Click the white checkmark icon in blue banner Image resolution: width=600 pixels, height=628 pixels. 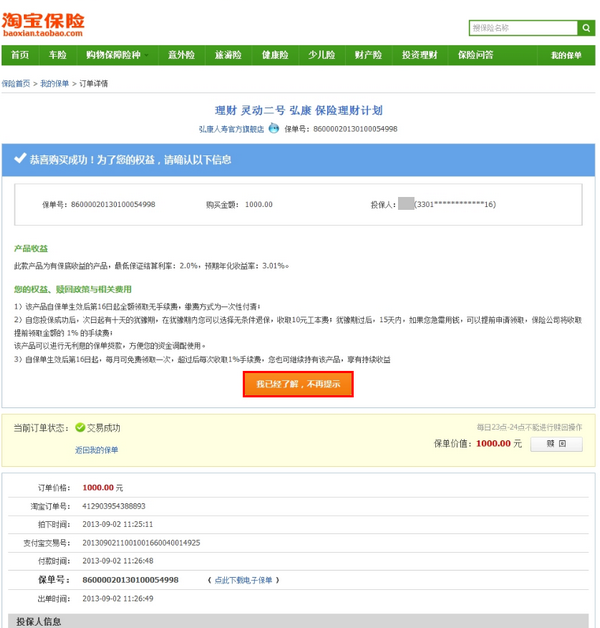(20, 159)
